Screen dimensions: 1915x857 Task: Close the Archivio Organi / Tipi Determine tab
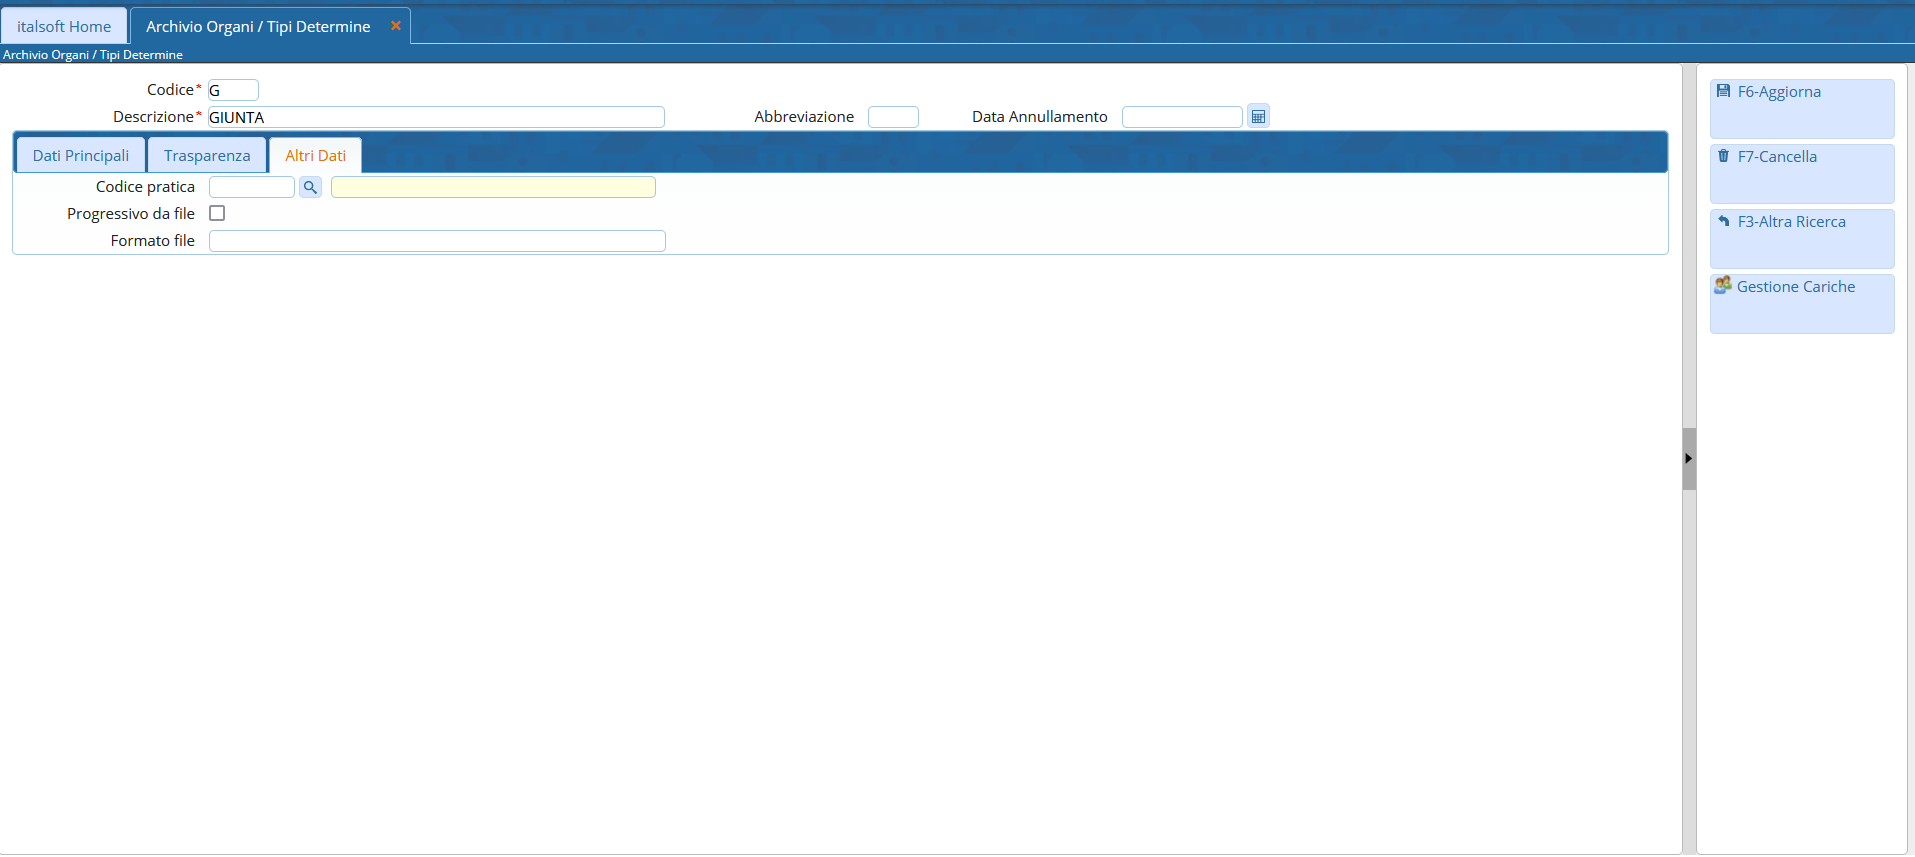(x=396, y=26)
